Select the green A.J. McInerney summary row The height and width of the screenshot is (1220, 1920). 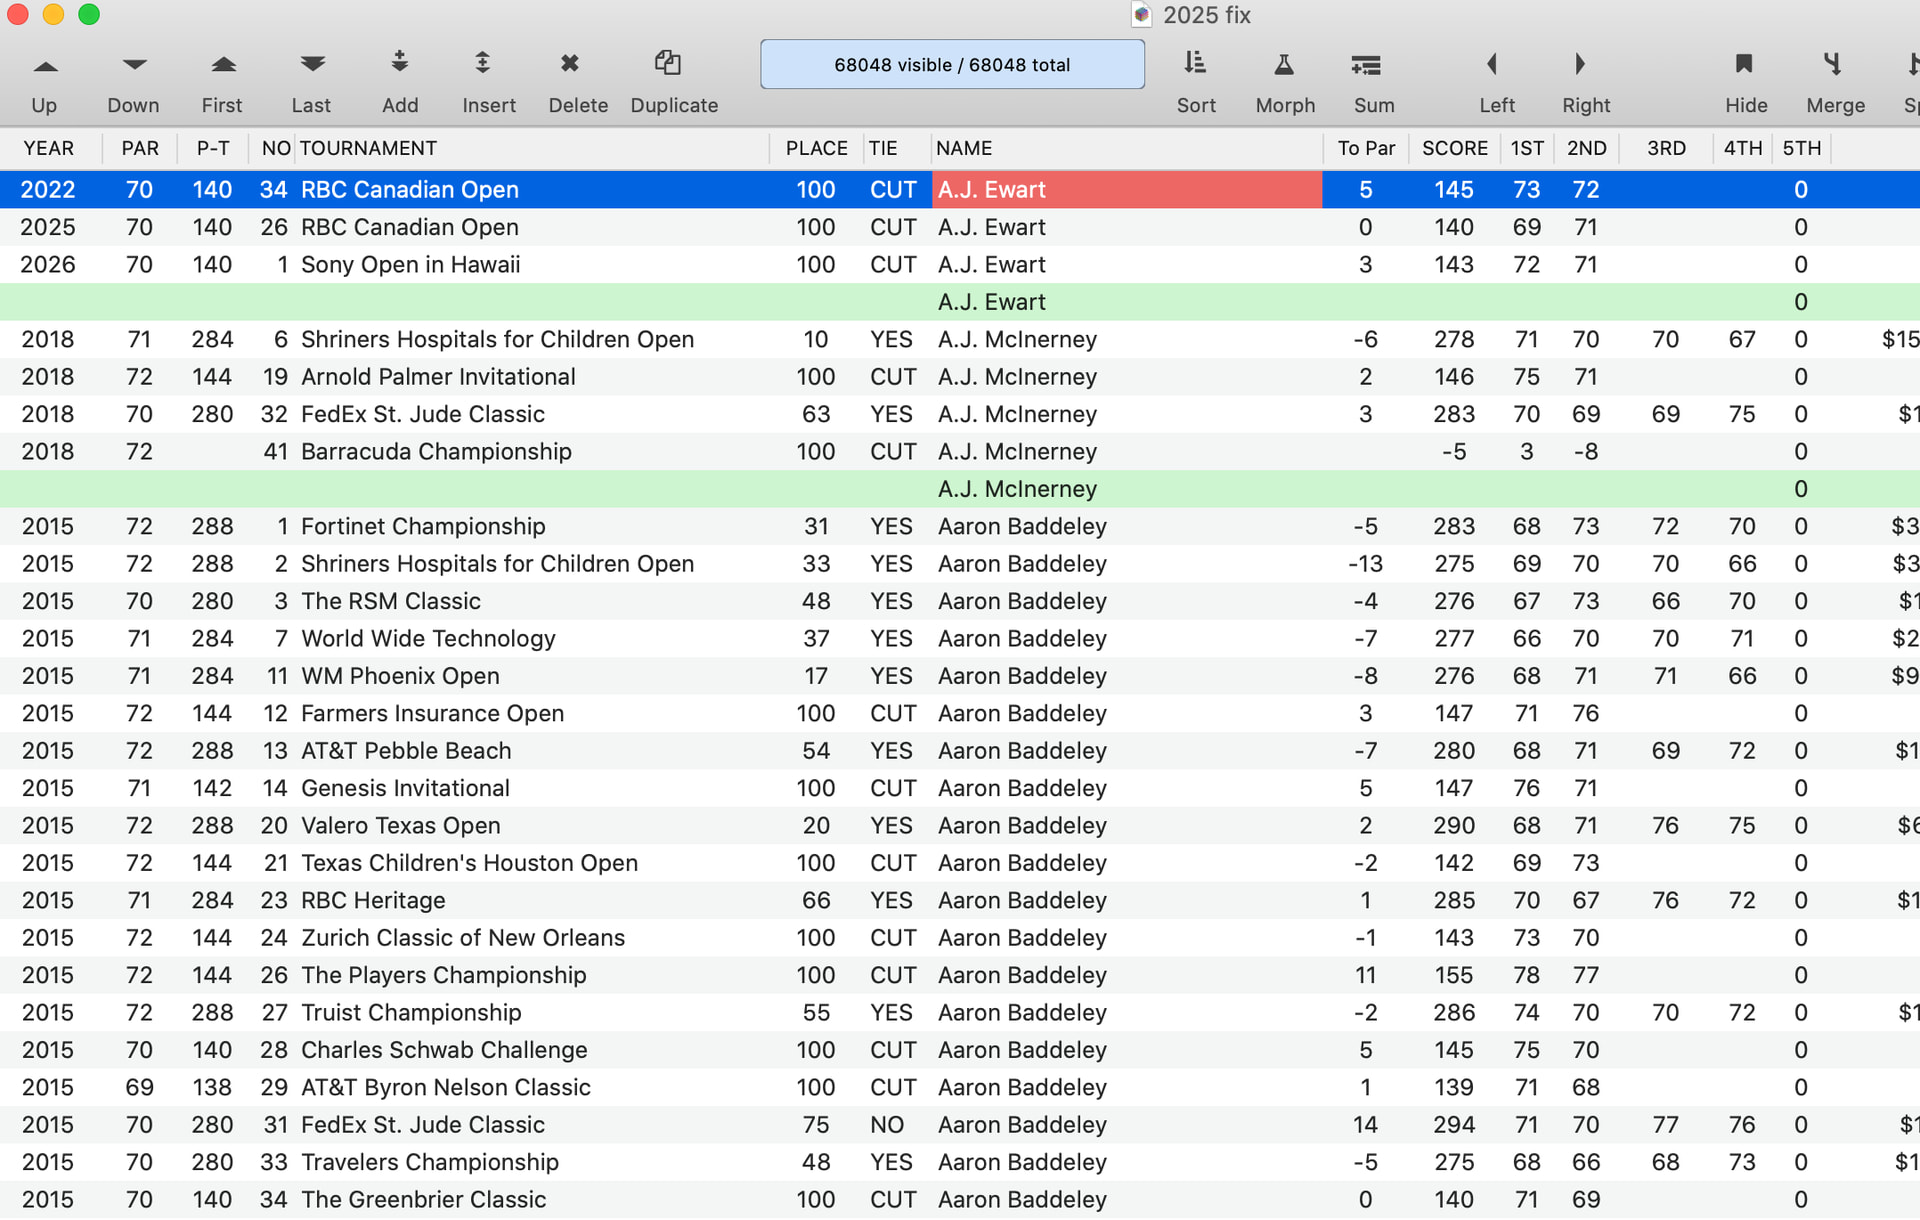point(1017,489)
